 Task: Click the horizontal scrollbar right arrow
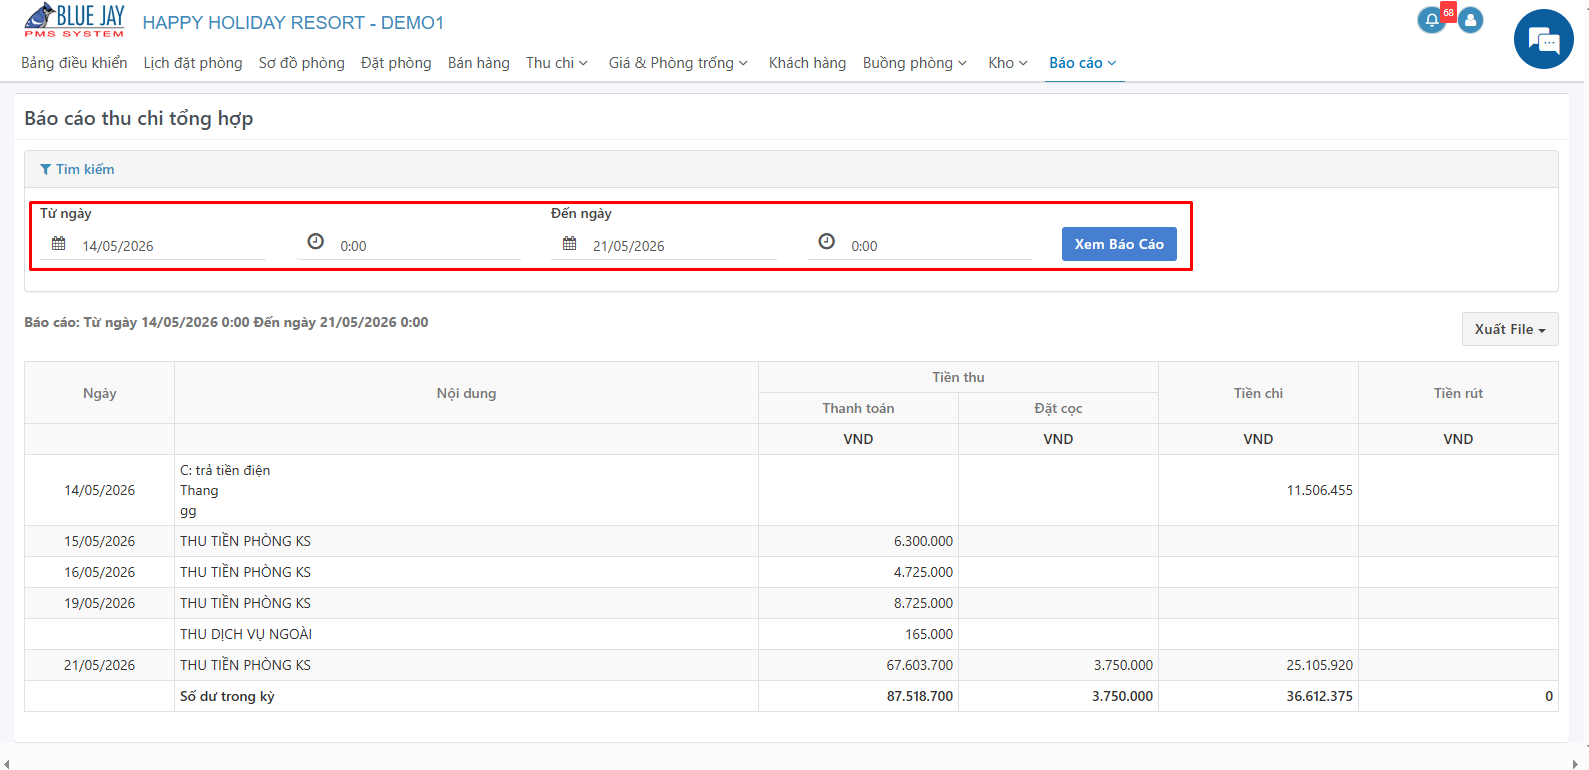click(x=1575, y=765)
